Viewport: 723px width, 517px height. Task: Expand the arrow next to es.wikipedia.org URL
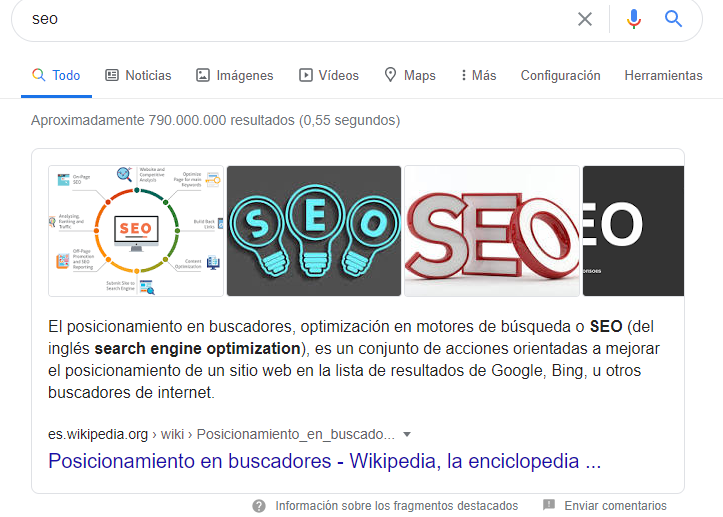[x=407, y=434]
